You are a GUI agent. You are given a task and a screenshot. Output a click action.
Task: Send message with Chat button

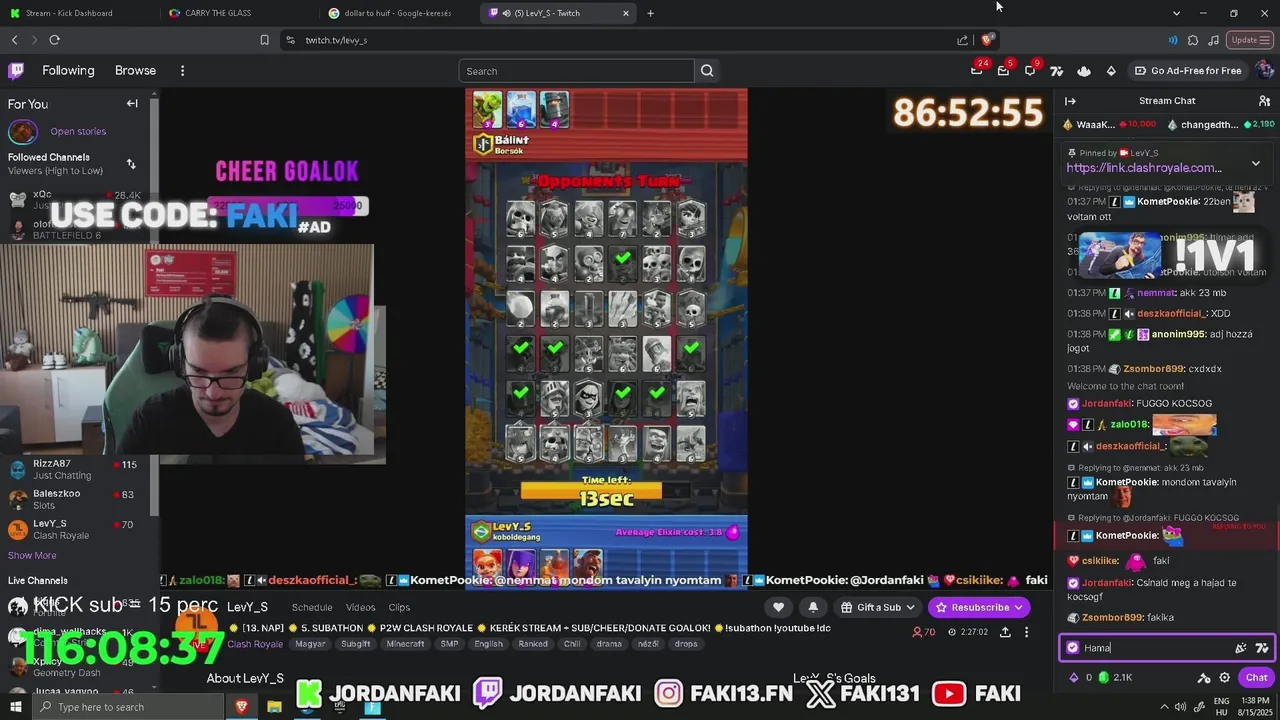click(x=1256, y=677)
